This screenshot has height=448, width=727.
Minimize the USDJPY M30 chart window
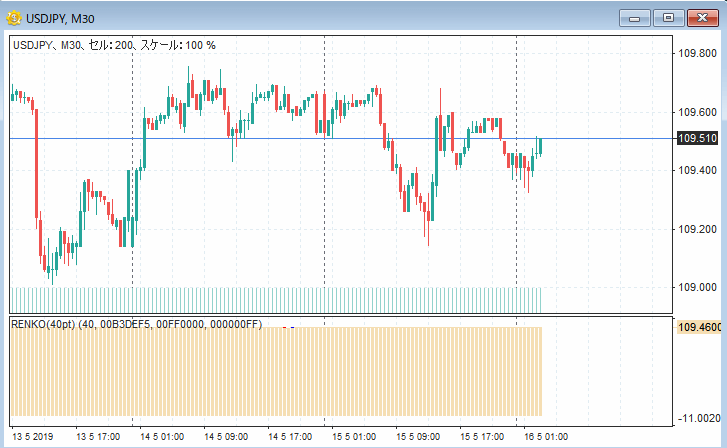pos(634,17)
